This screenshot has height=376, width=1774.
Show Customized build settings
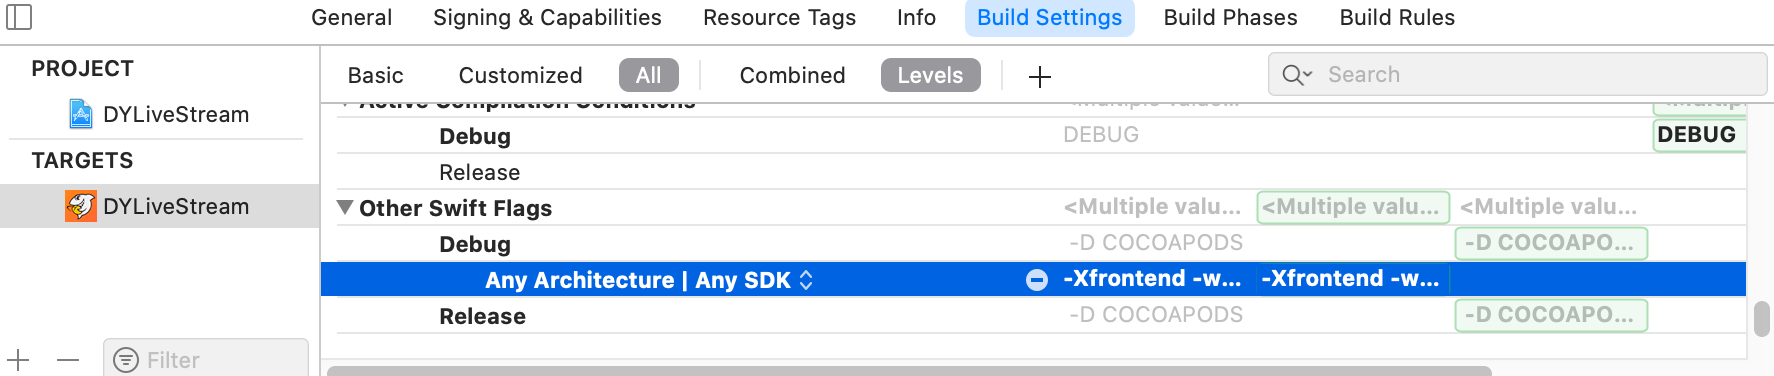tap(520, 75)
